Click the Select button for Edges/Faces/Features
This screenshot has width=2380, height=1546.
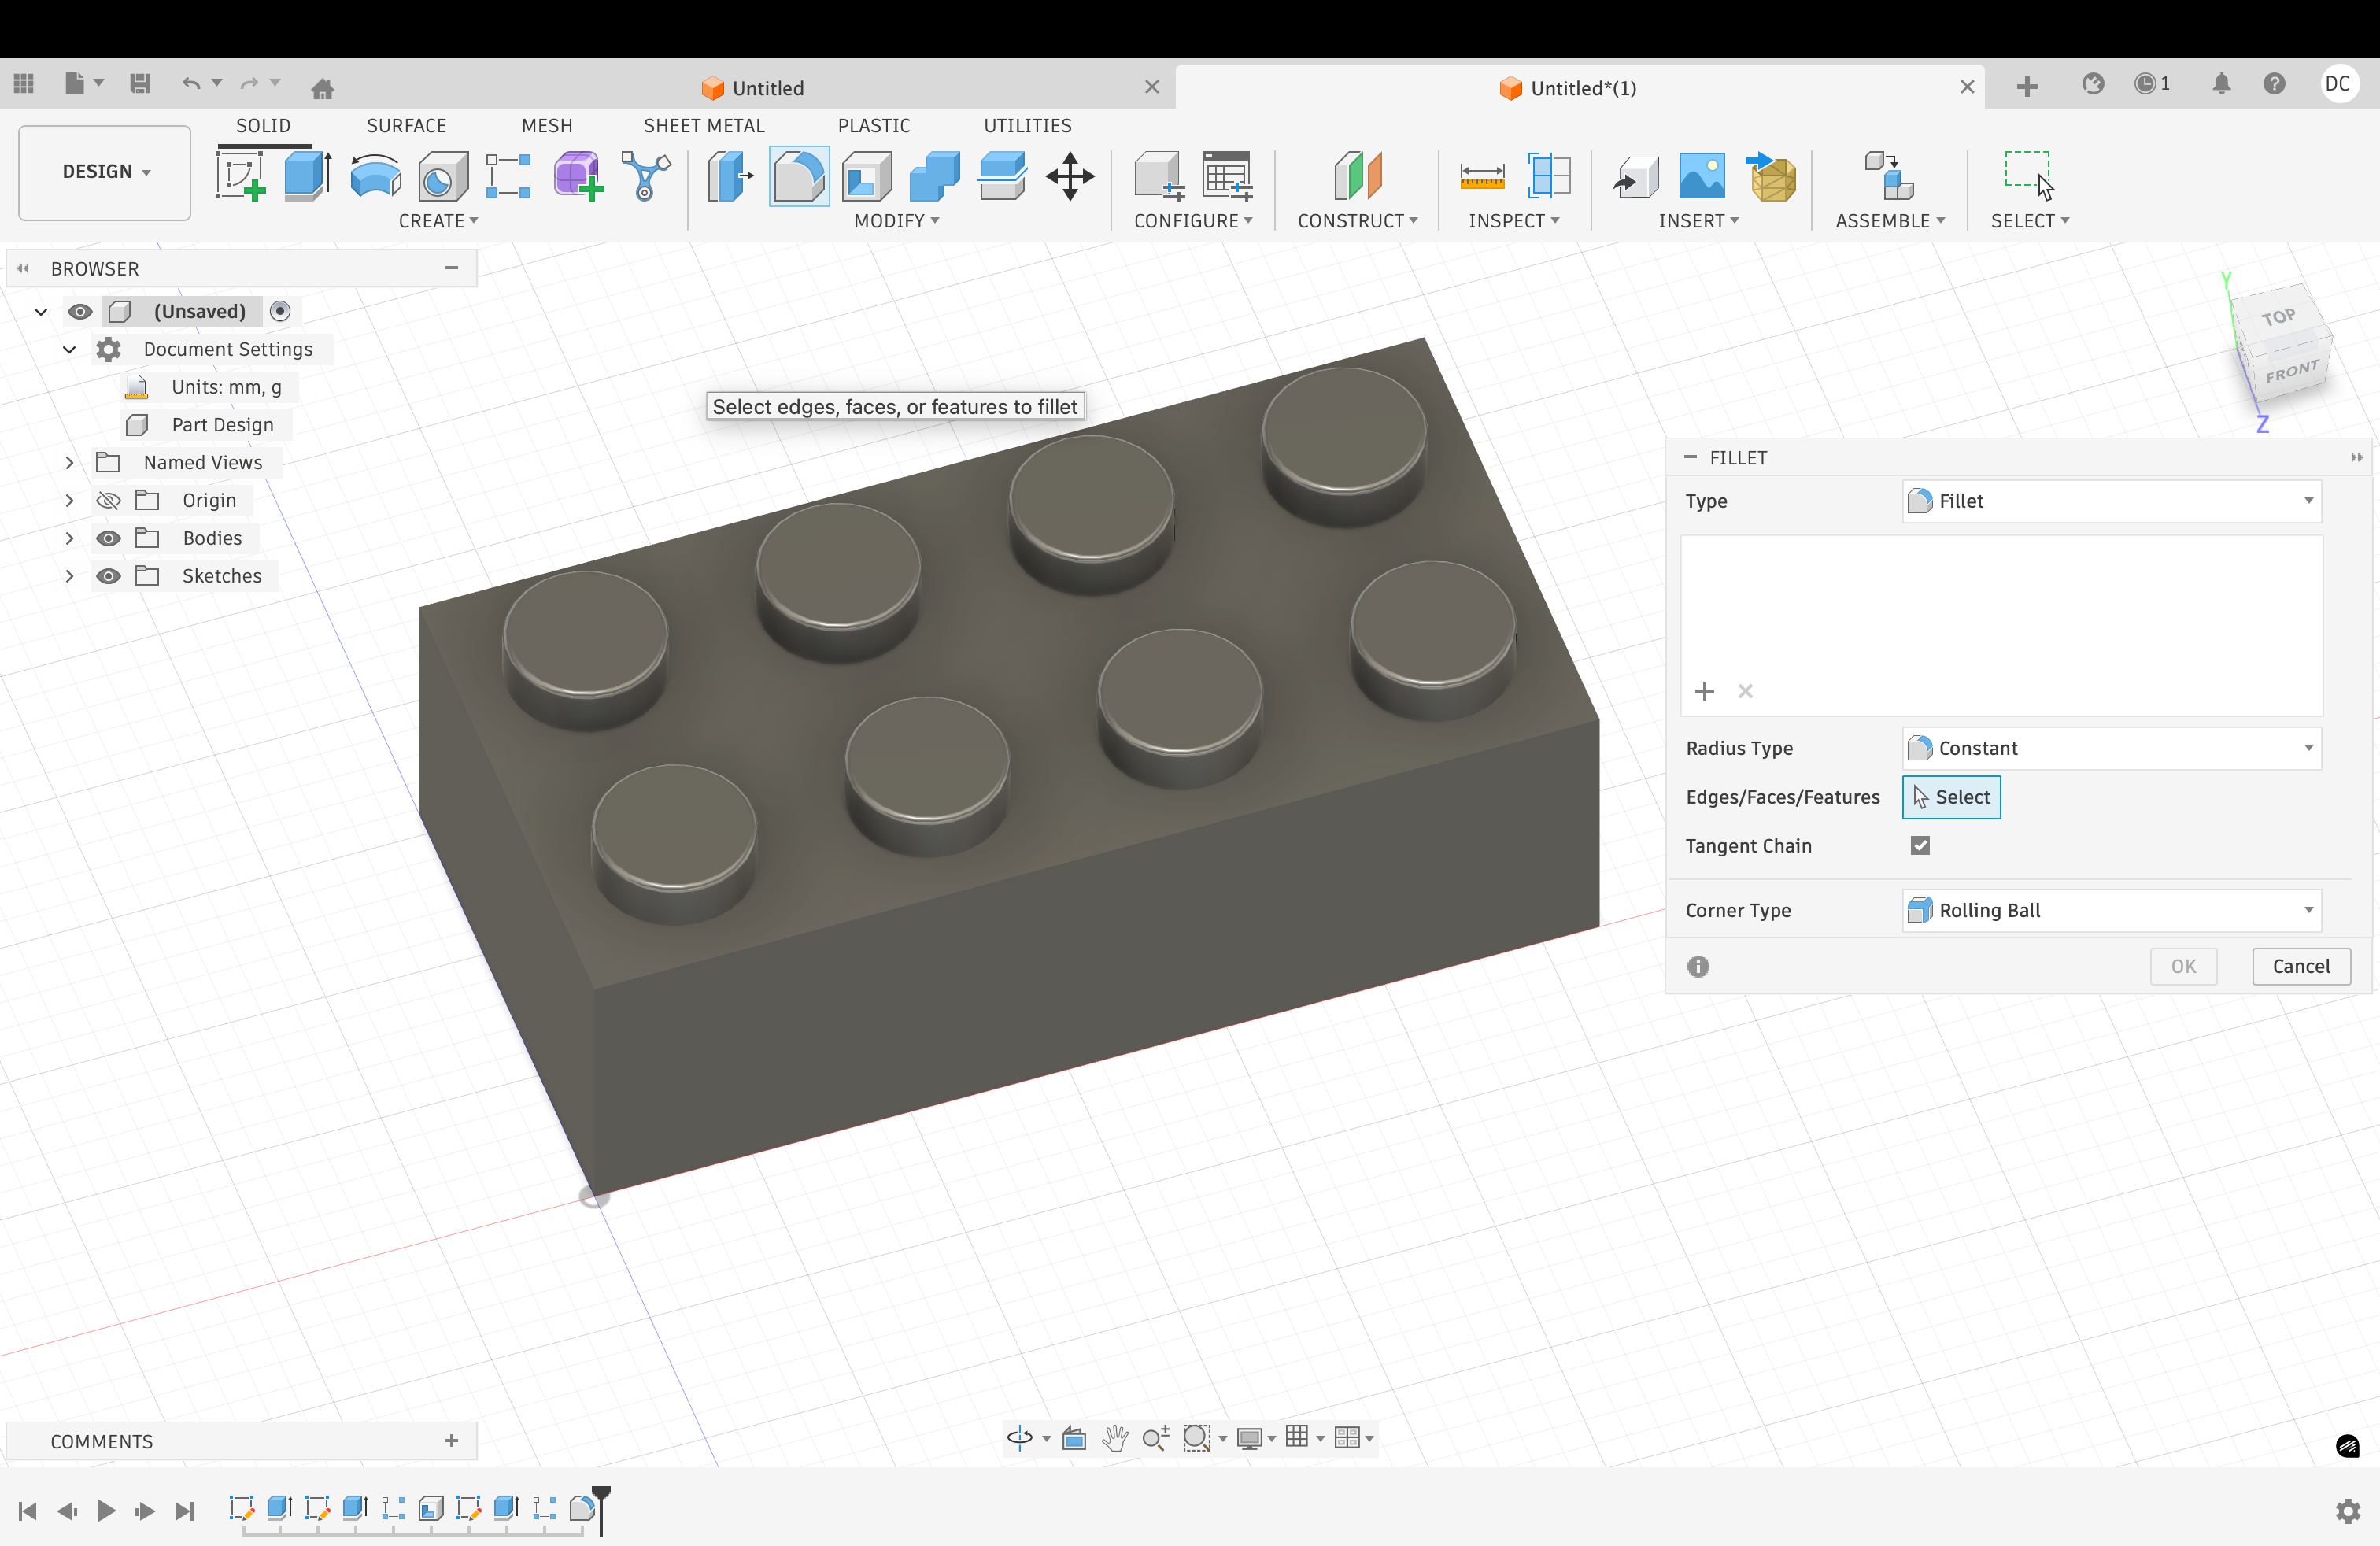[1950, 797]
